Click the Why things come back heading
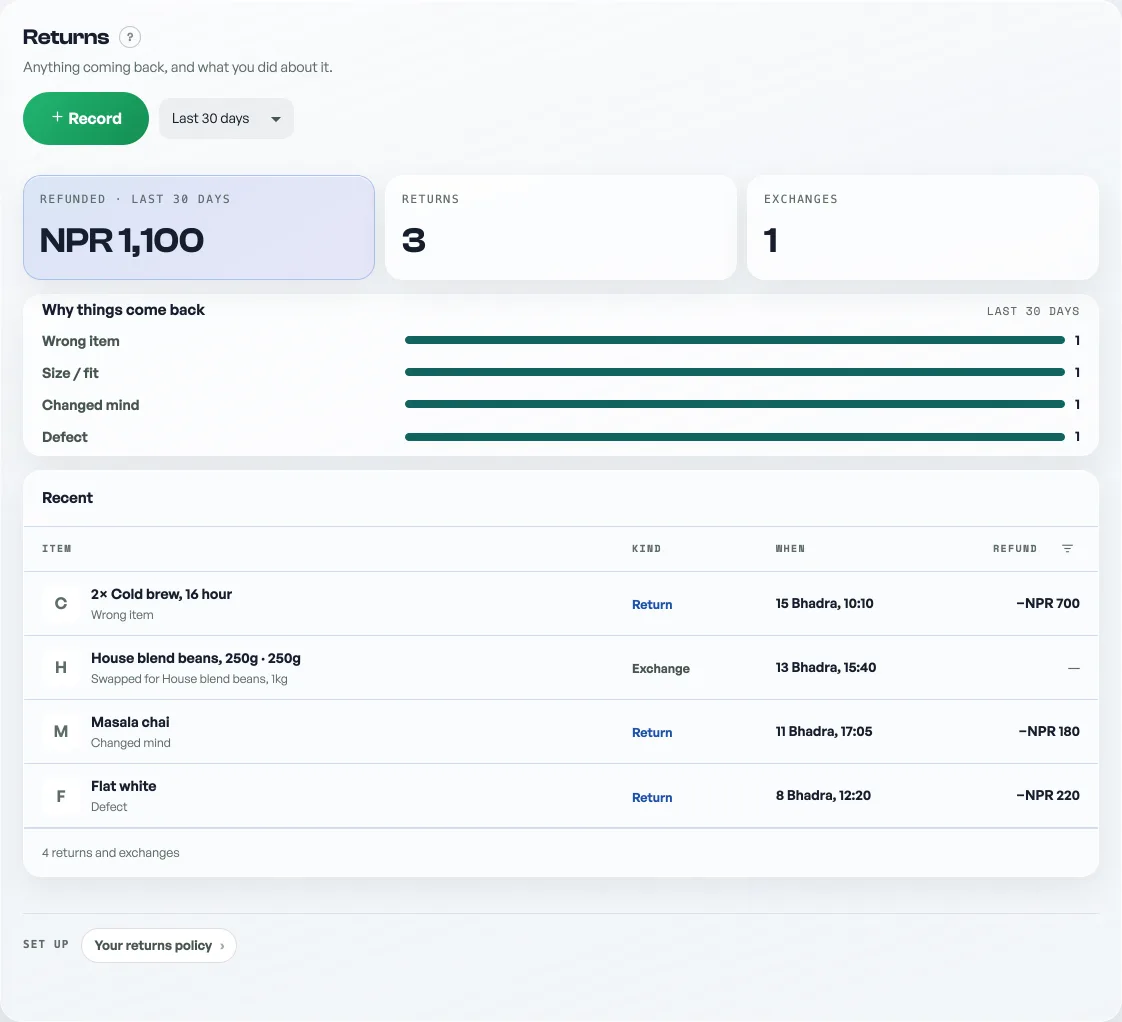The height and width of the screenshot is (1022, 1122). click(123, 310)
